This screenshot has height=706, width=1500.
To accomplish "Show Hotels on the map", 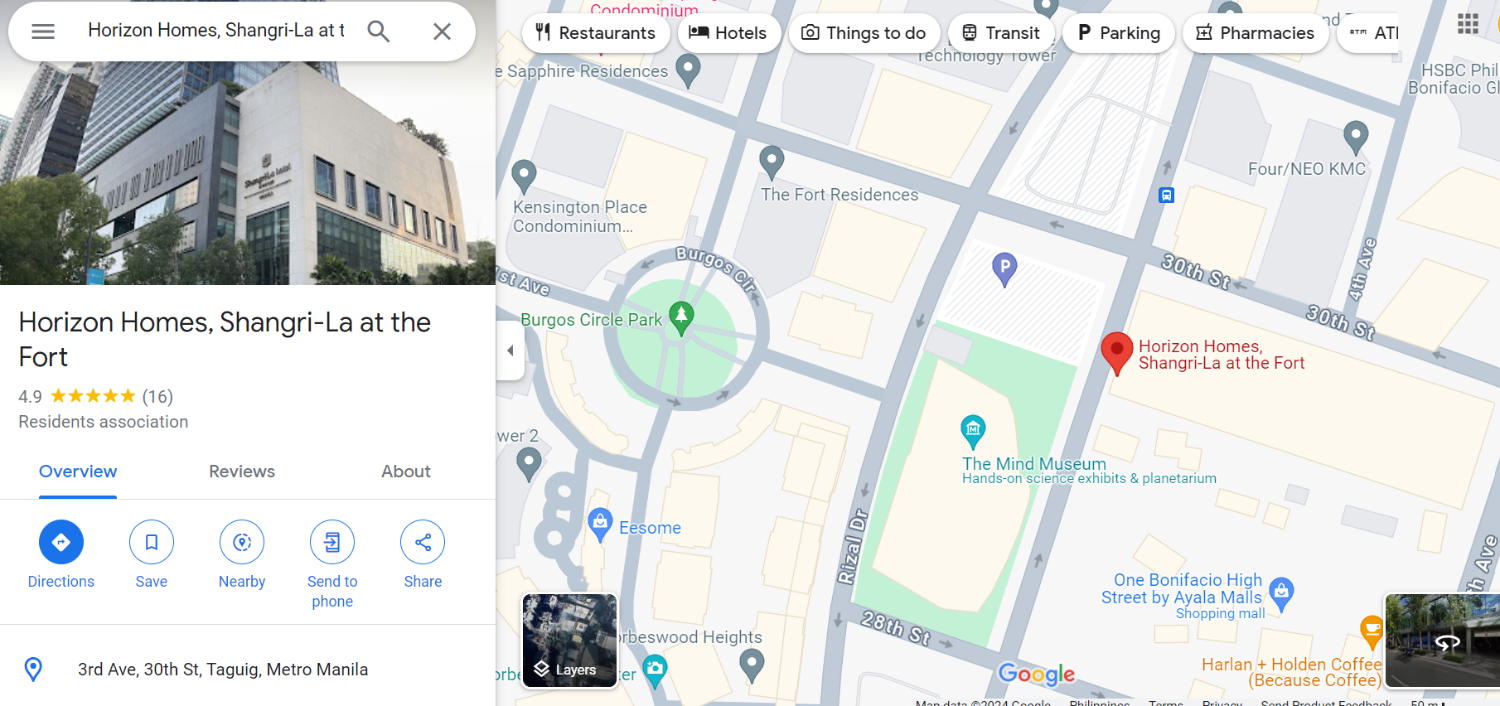I will pyautogui.click(x=728, y=33).
